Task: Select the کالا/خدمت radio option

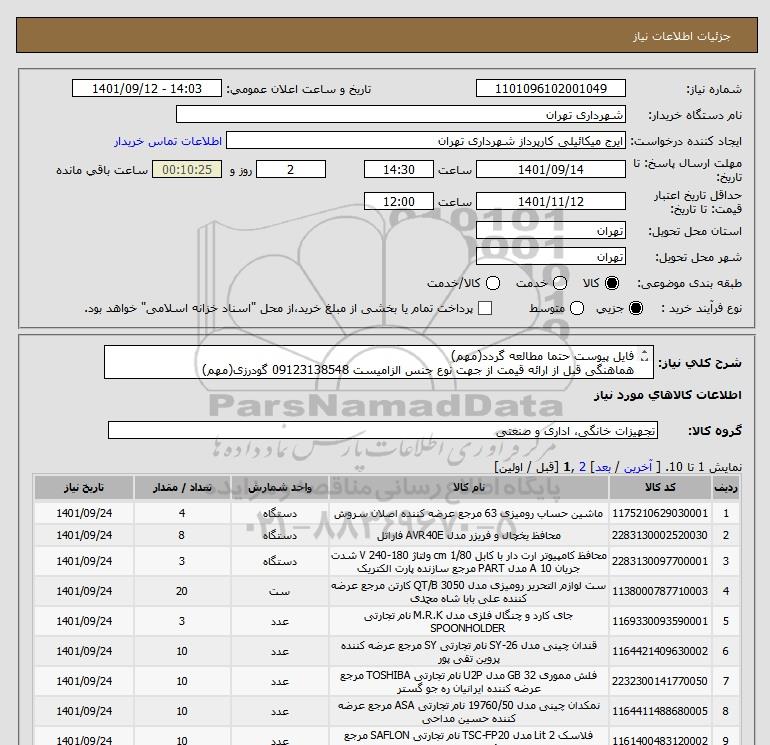Action: [x=493, y=283]
